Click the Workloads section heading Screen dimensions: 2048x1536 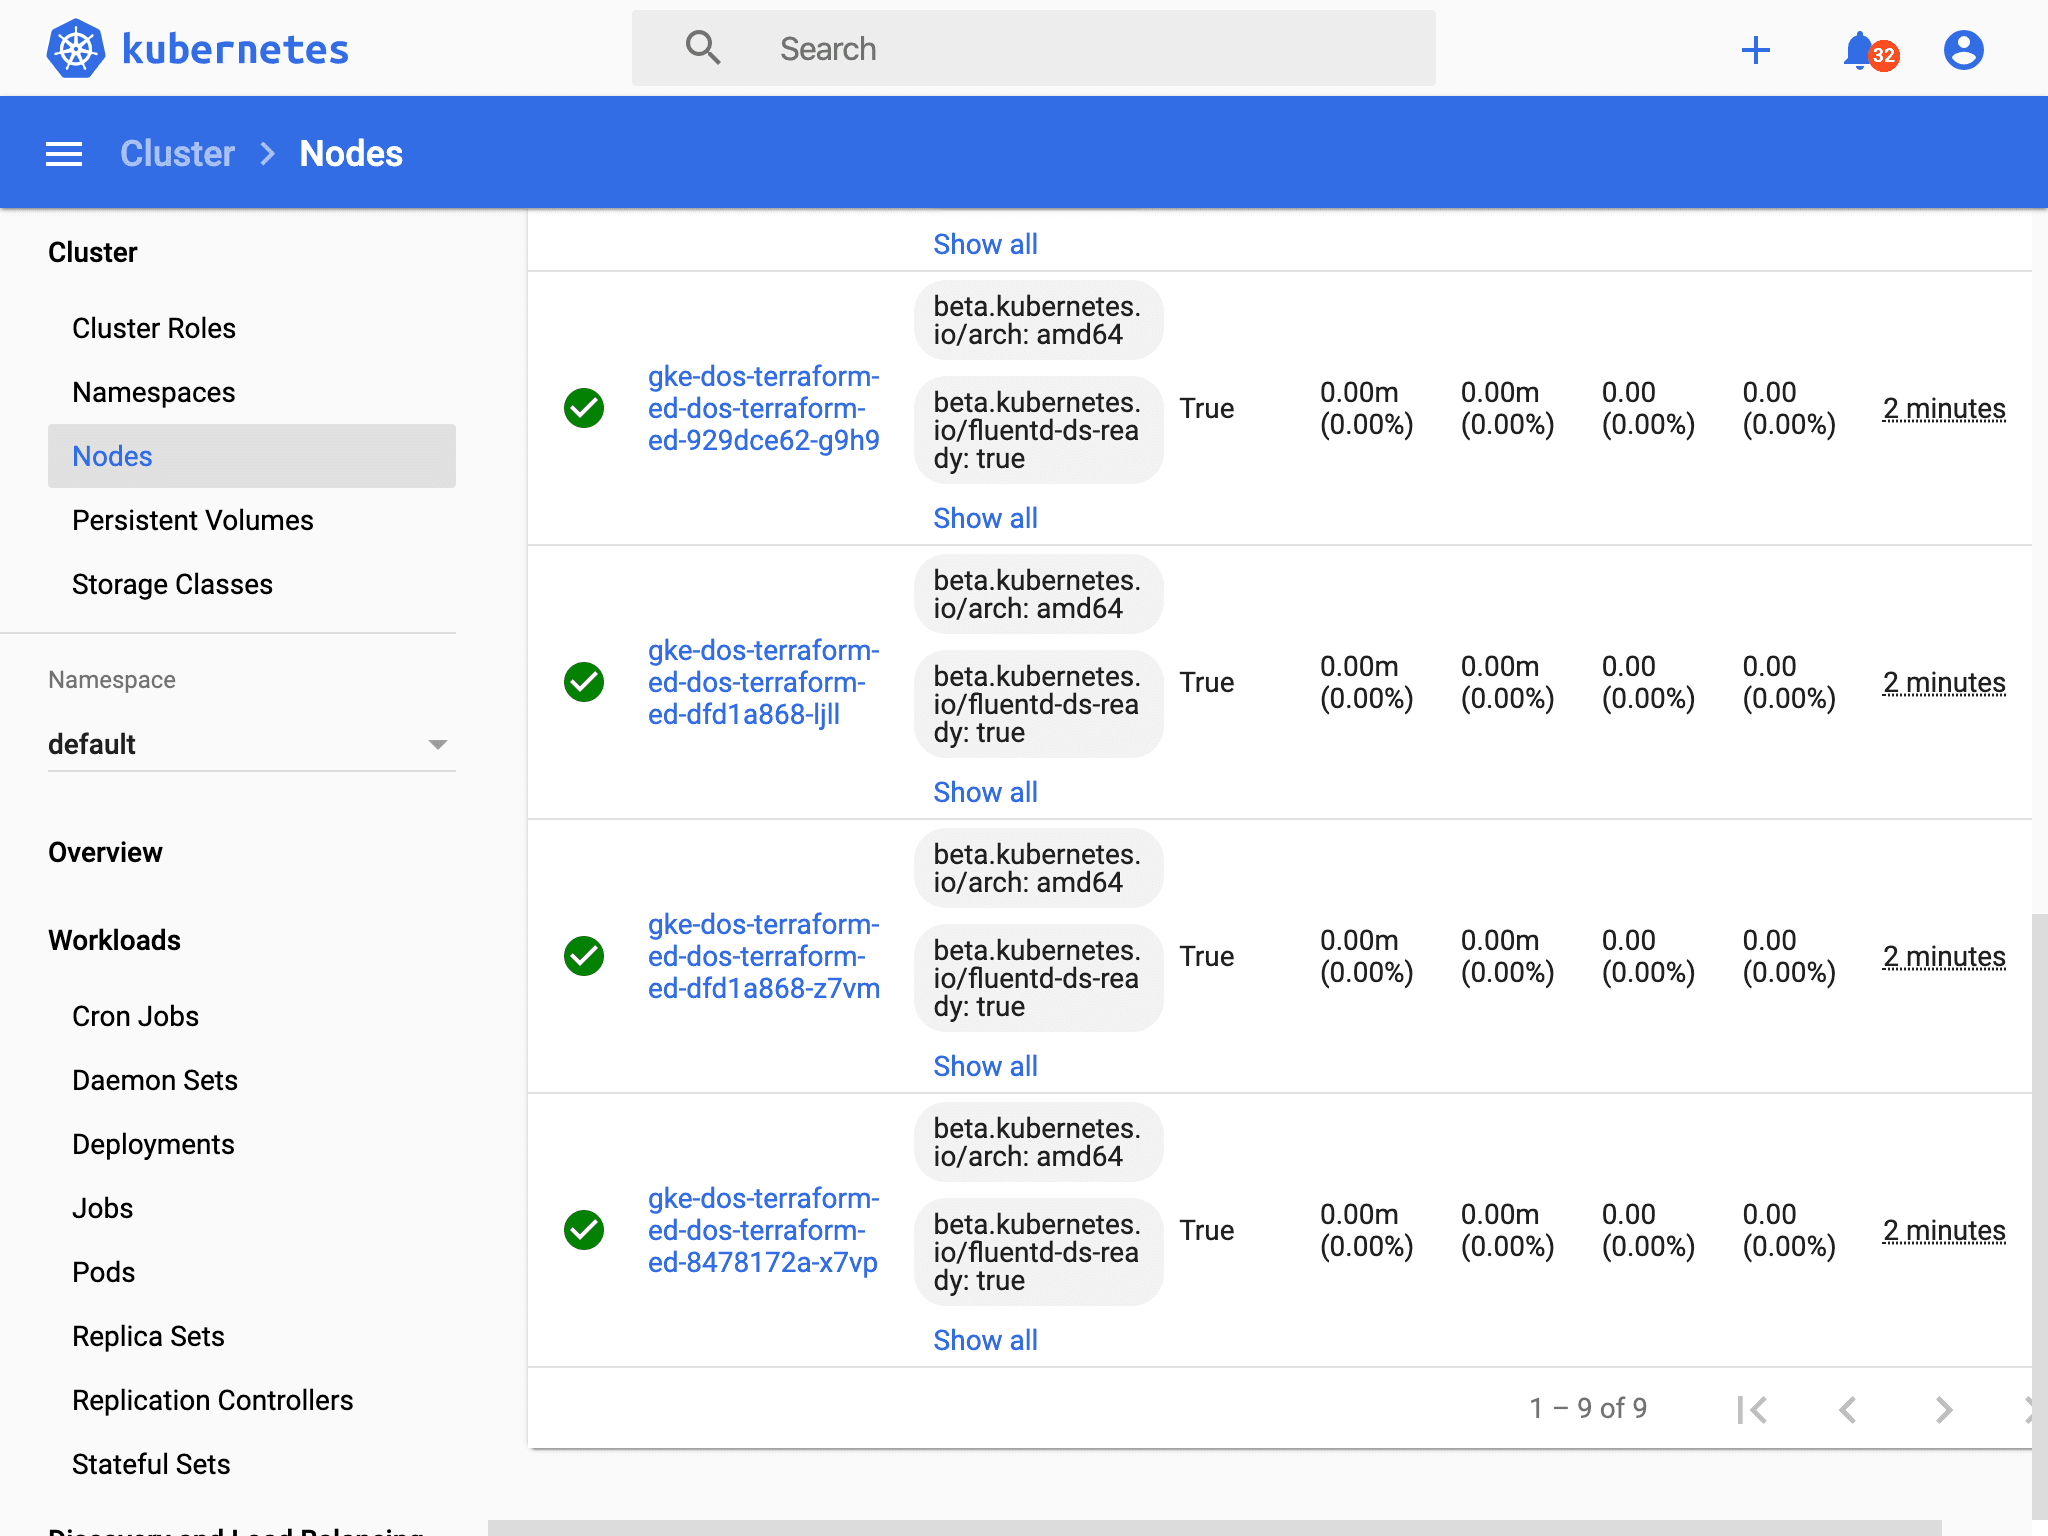pos(114,940)
